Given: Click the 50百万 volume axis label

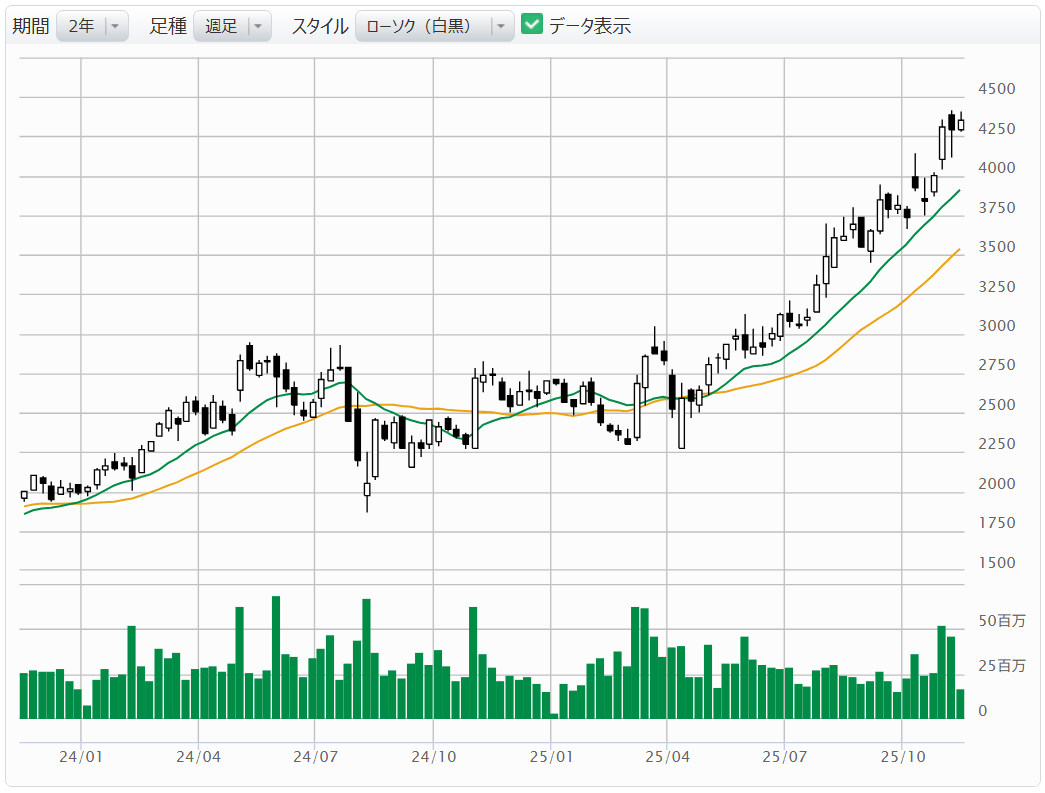Looking at the screenshot, I should (1001, 621).
